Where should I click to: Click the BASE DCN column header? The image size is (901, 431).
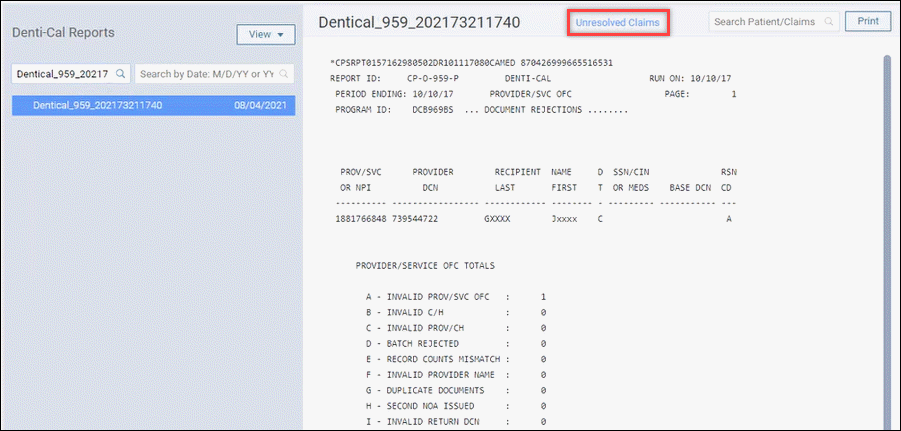(x=690, y=187)
